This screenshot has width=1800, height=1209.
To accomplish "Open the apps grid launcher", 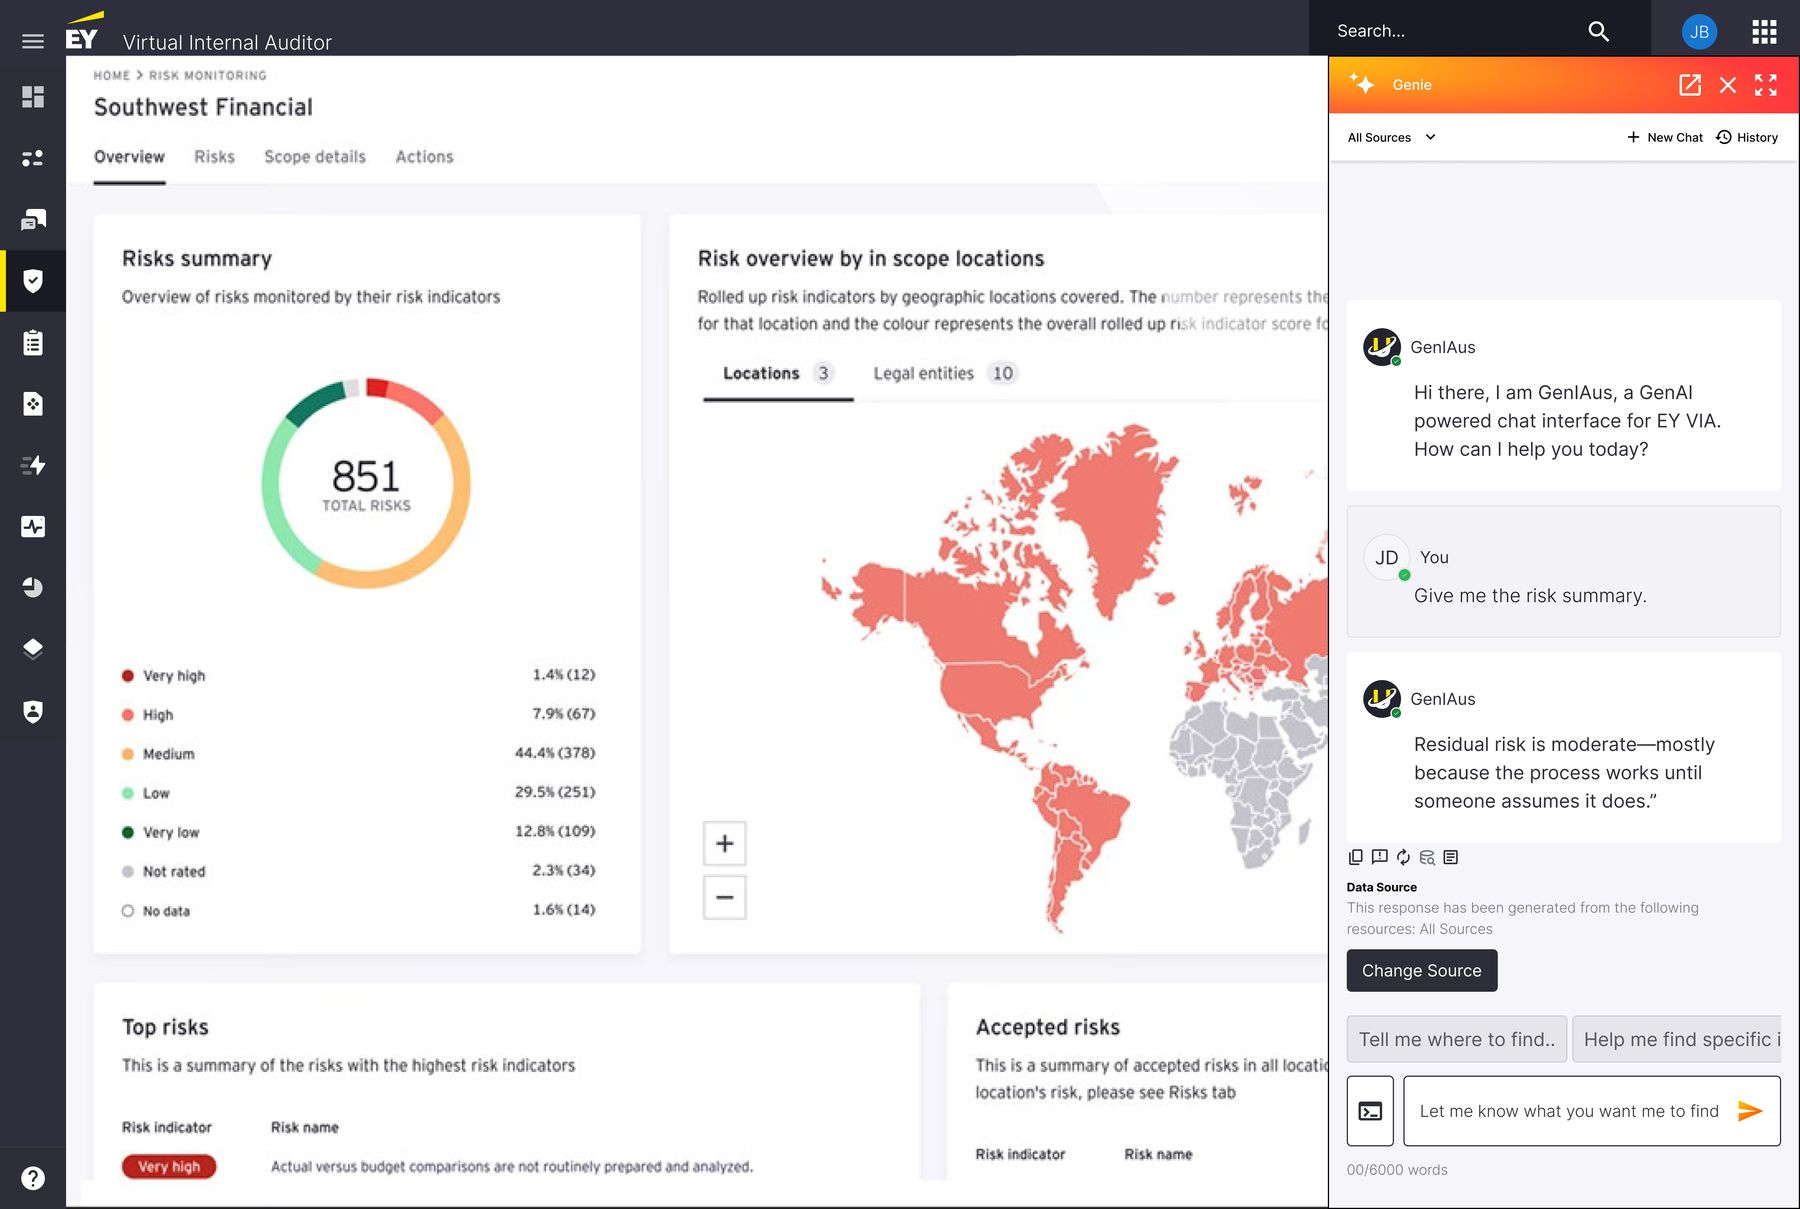I will pyautogui.click(x=1764, y=31).
